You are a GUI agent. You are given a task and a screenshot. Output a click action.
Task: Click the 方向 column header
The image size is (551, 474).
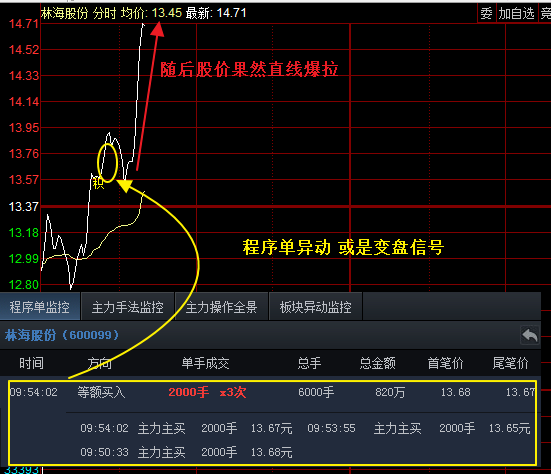click(x=100, y=363)
